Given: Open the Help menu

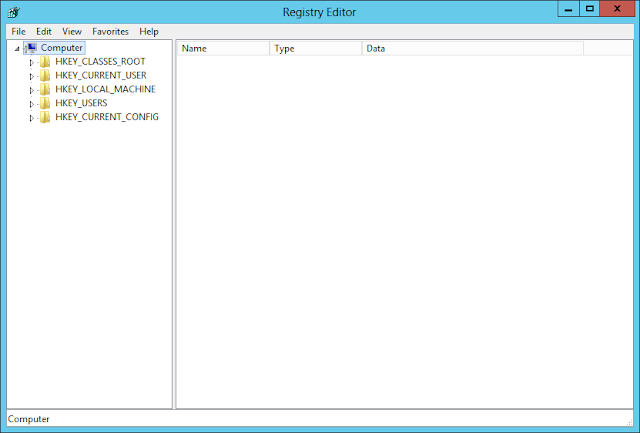Looking at the screenshot, I should coord(149,31).
